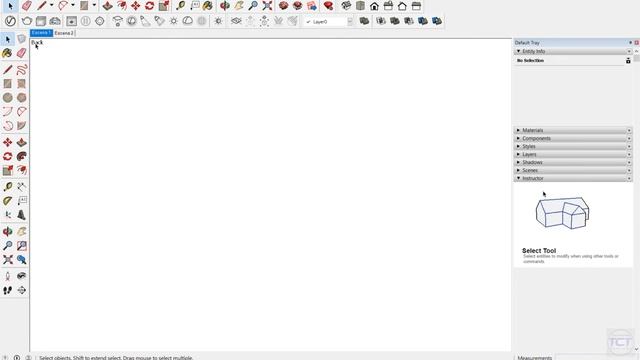The height and width of the screenshot is (360, 640).
Task: Select Freehand tool in left toolbar
Action: 22,69
